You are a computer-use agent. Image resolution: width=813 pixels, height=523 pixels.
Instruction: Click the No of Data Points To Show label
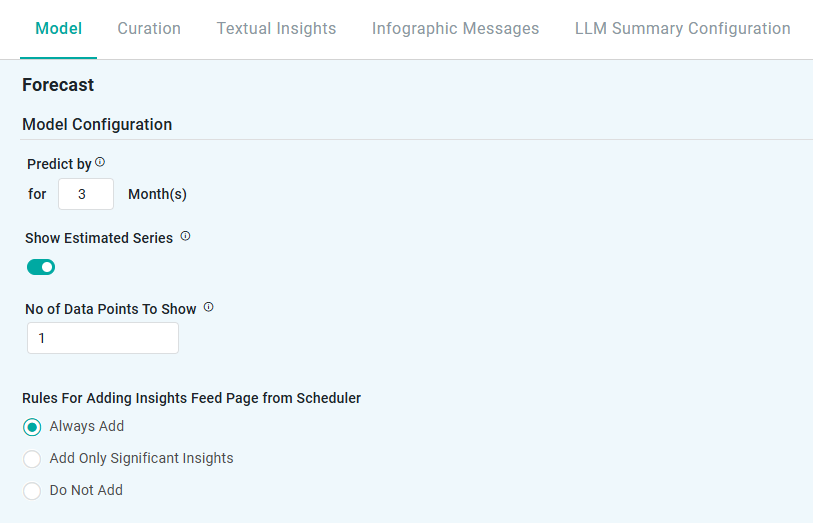111,309
